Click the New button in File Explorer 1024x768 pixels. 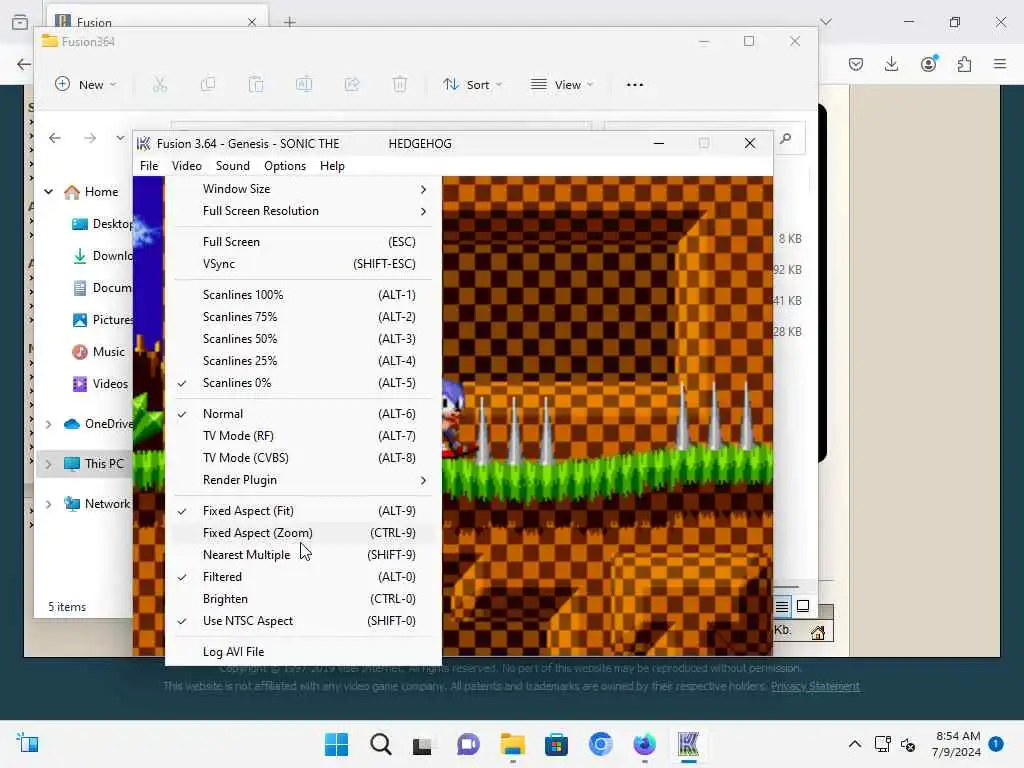coord(86,84)
